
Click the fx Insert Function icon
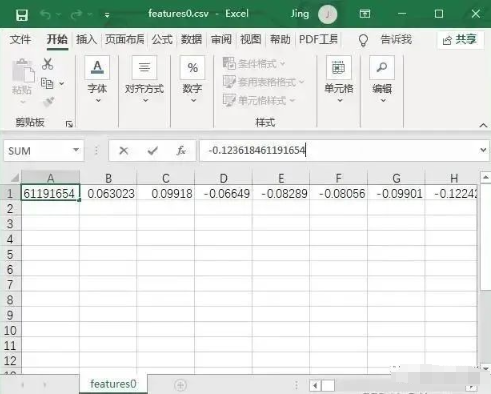pos(181,151)
